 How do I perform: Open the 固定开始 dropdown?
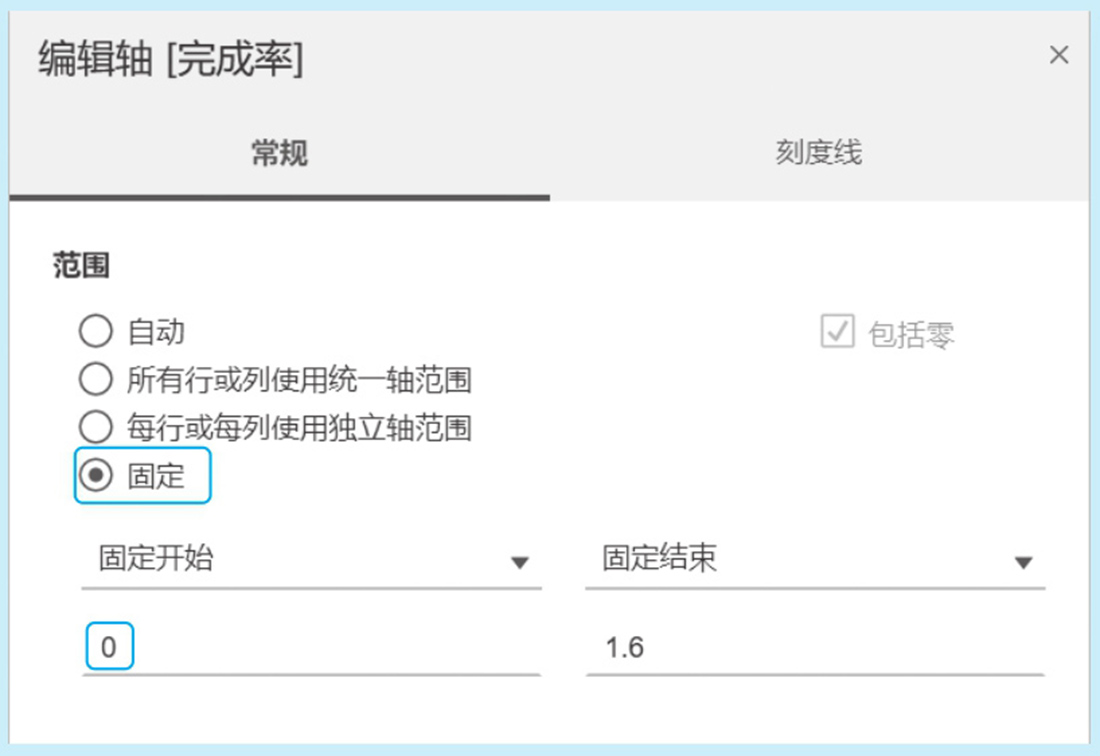point(310,559)
